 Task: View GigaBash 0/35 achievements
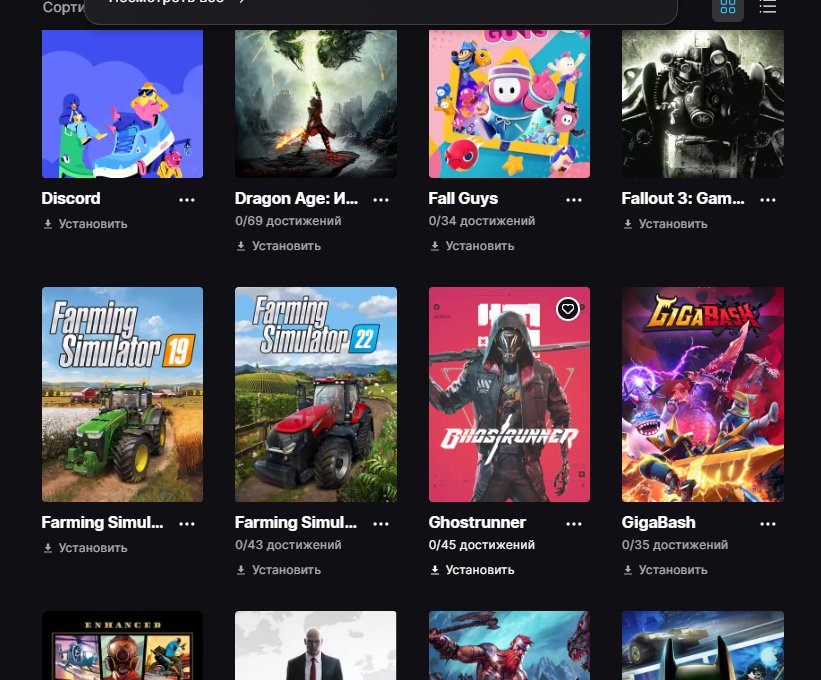coord(675,545)
